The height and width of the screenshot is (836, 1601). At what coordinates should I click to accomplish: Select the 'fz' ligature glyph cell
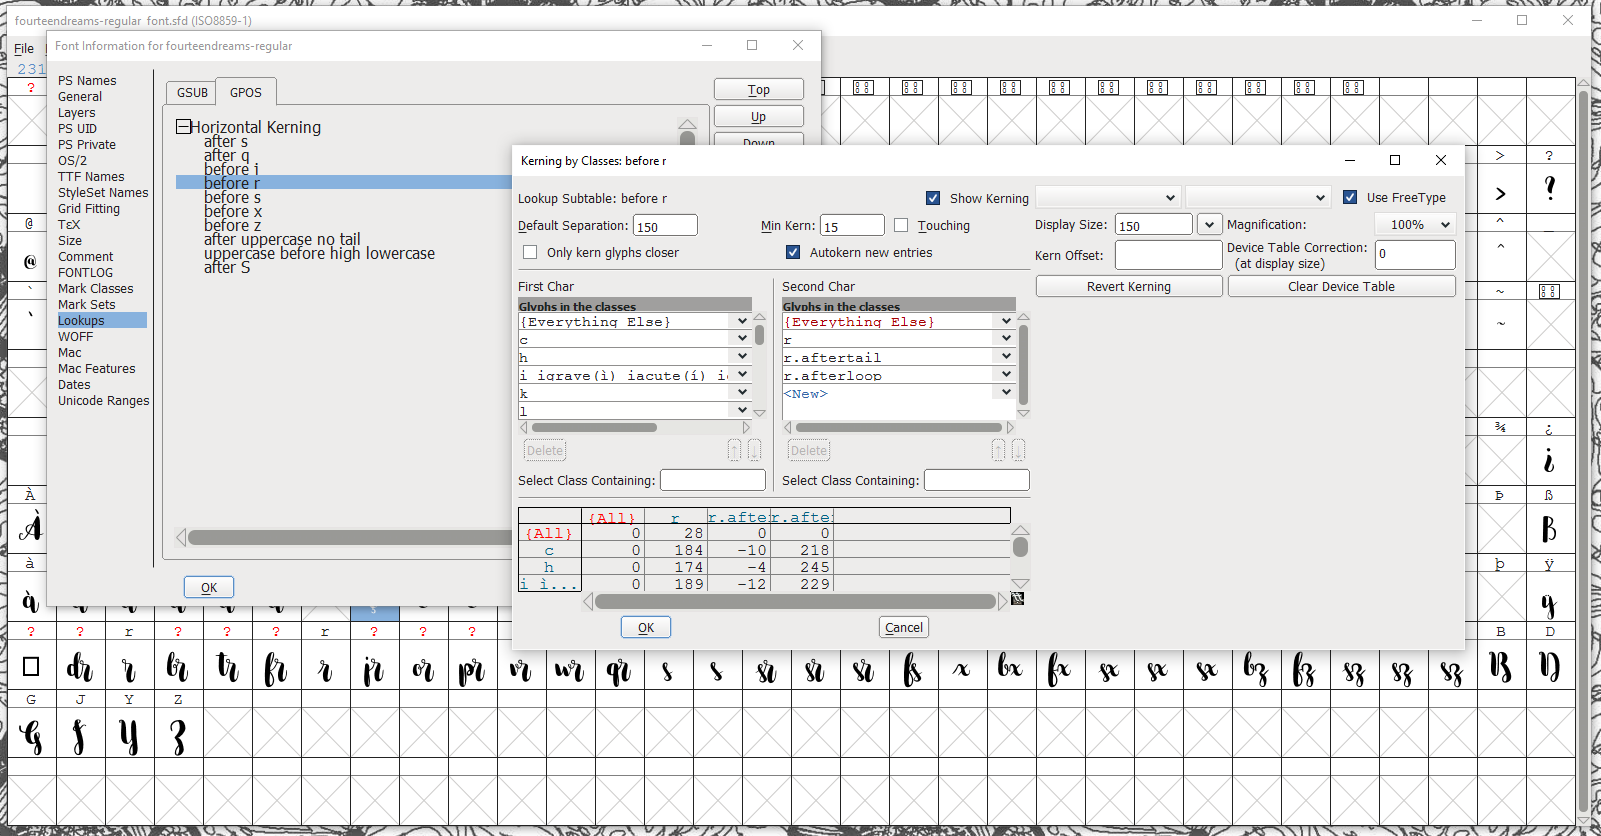[x=1305, y=667]
